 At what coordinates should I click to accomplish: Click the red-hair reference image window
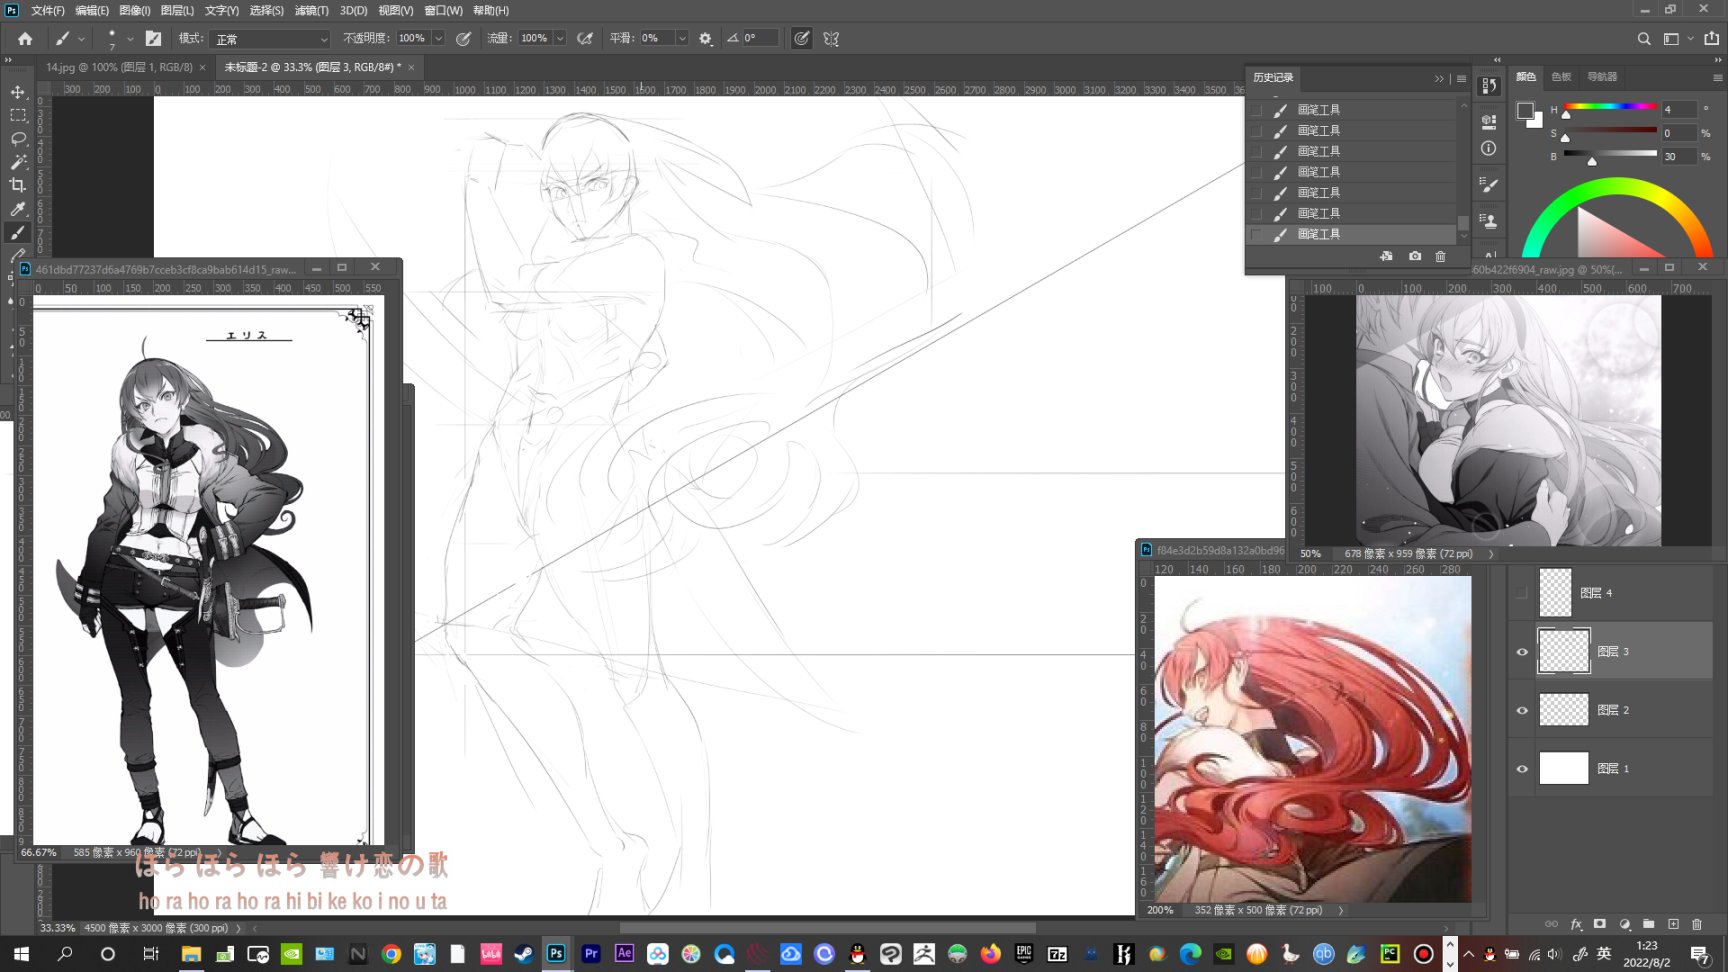click(x=1312, y=738)
